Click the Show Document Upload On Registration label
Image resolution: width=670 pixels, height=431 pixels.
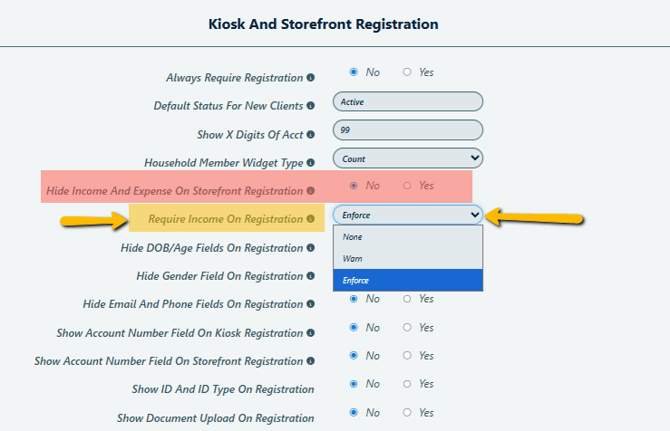coord(215,418)
